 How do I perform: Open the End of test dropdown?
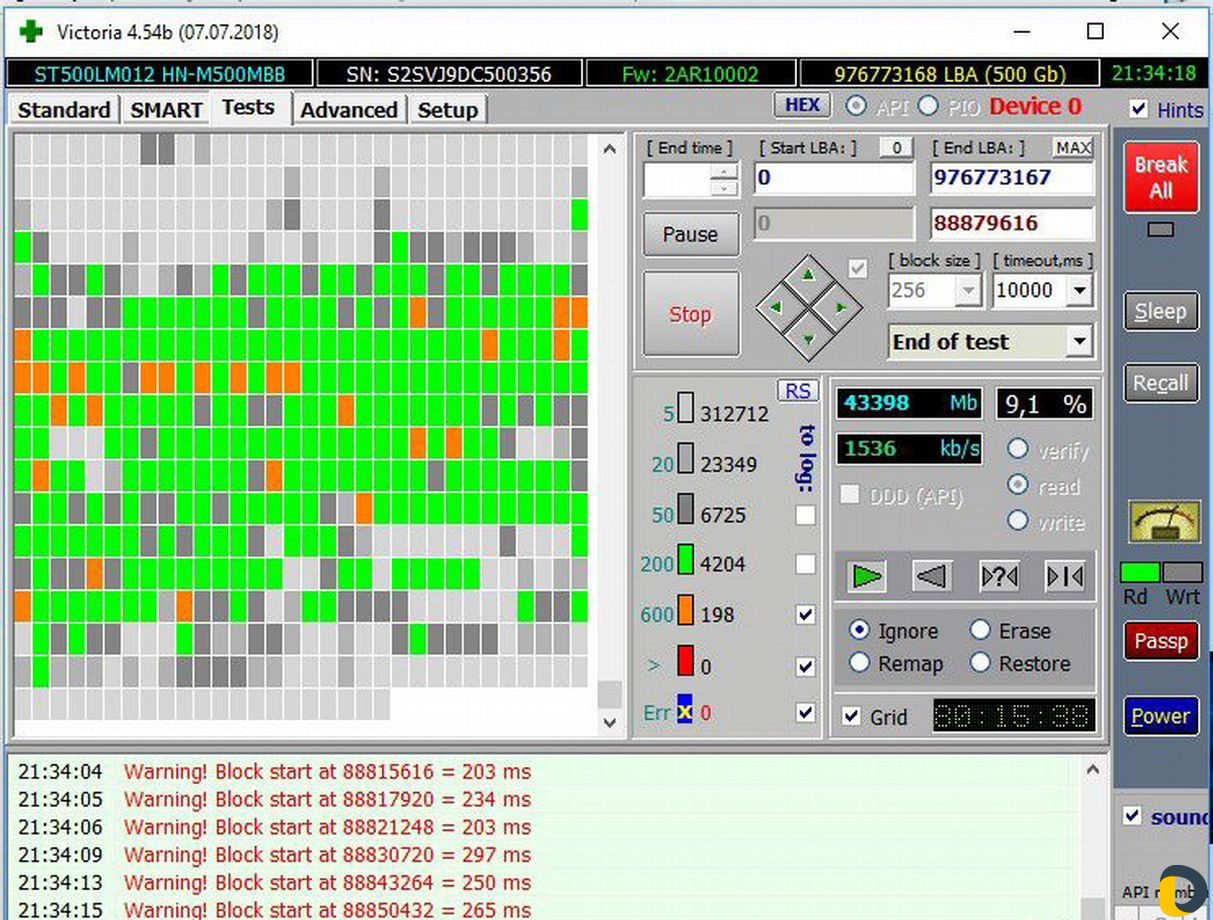click(x=1078, y=342)
